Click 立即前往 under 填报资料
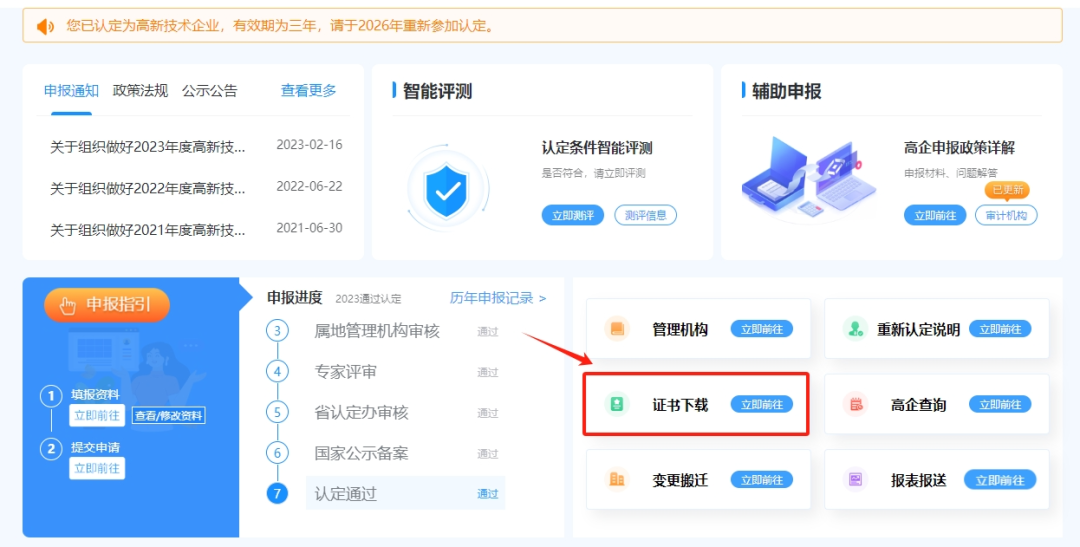The width and height of the screenshot is (1080, 547). coord(97,415)
